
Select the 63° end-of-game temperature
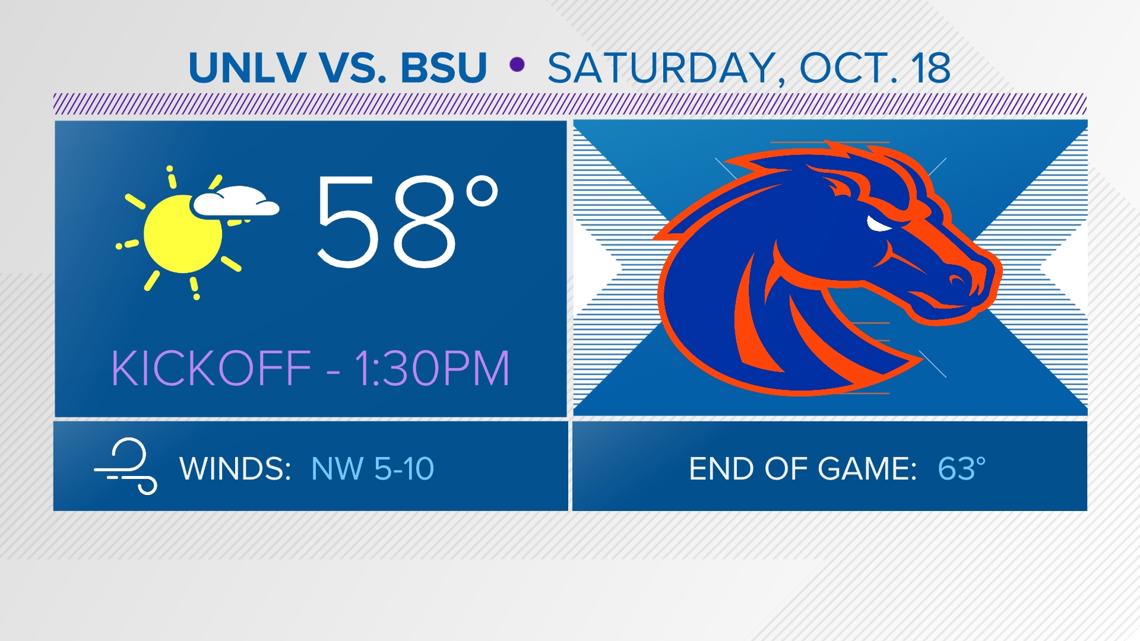[x=961, y=468]
